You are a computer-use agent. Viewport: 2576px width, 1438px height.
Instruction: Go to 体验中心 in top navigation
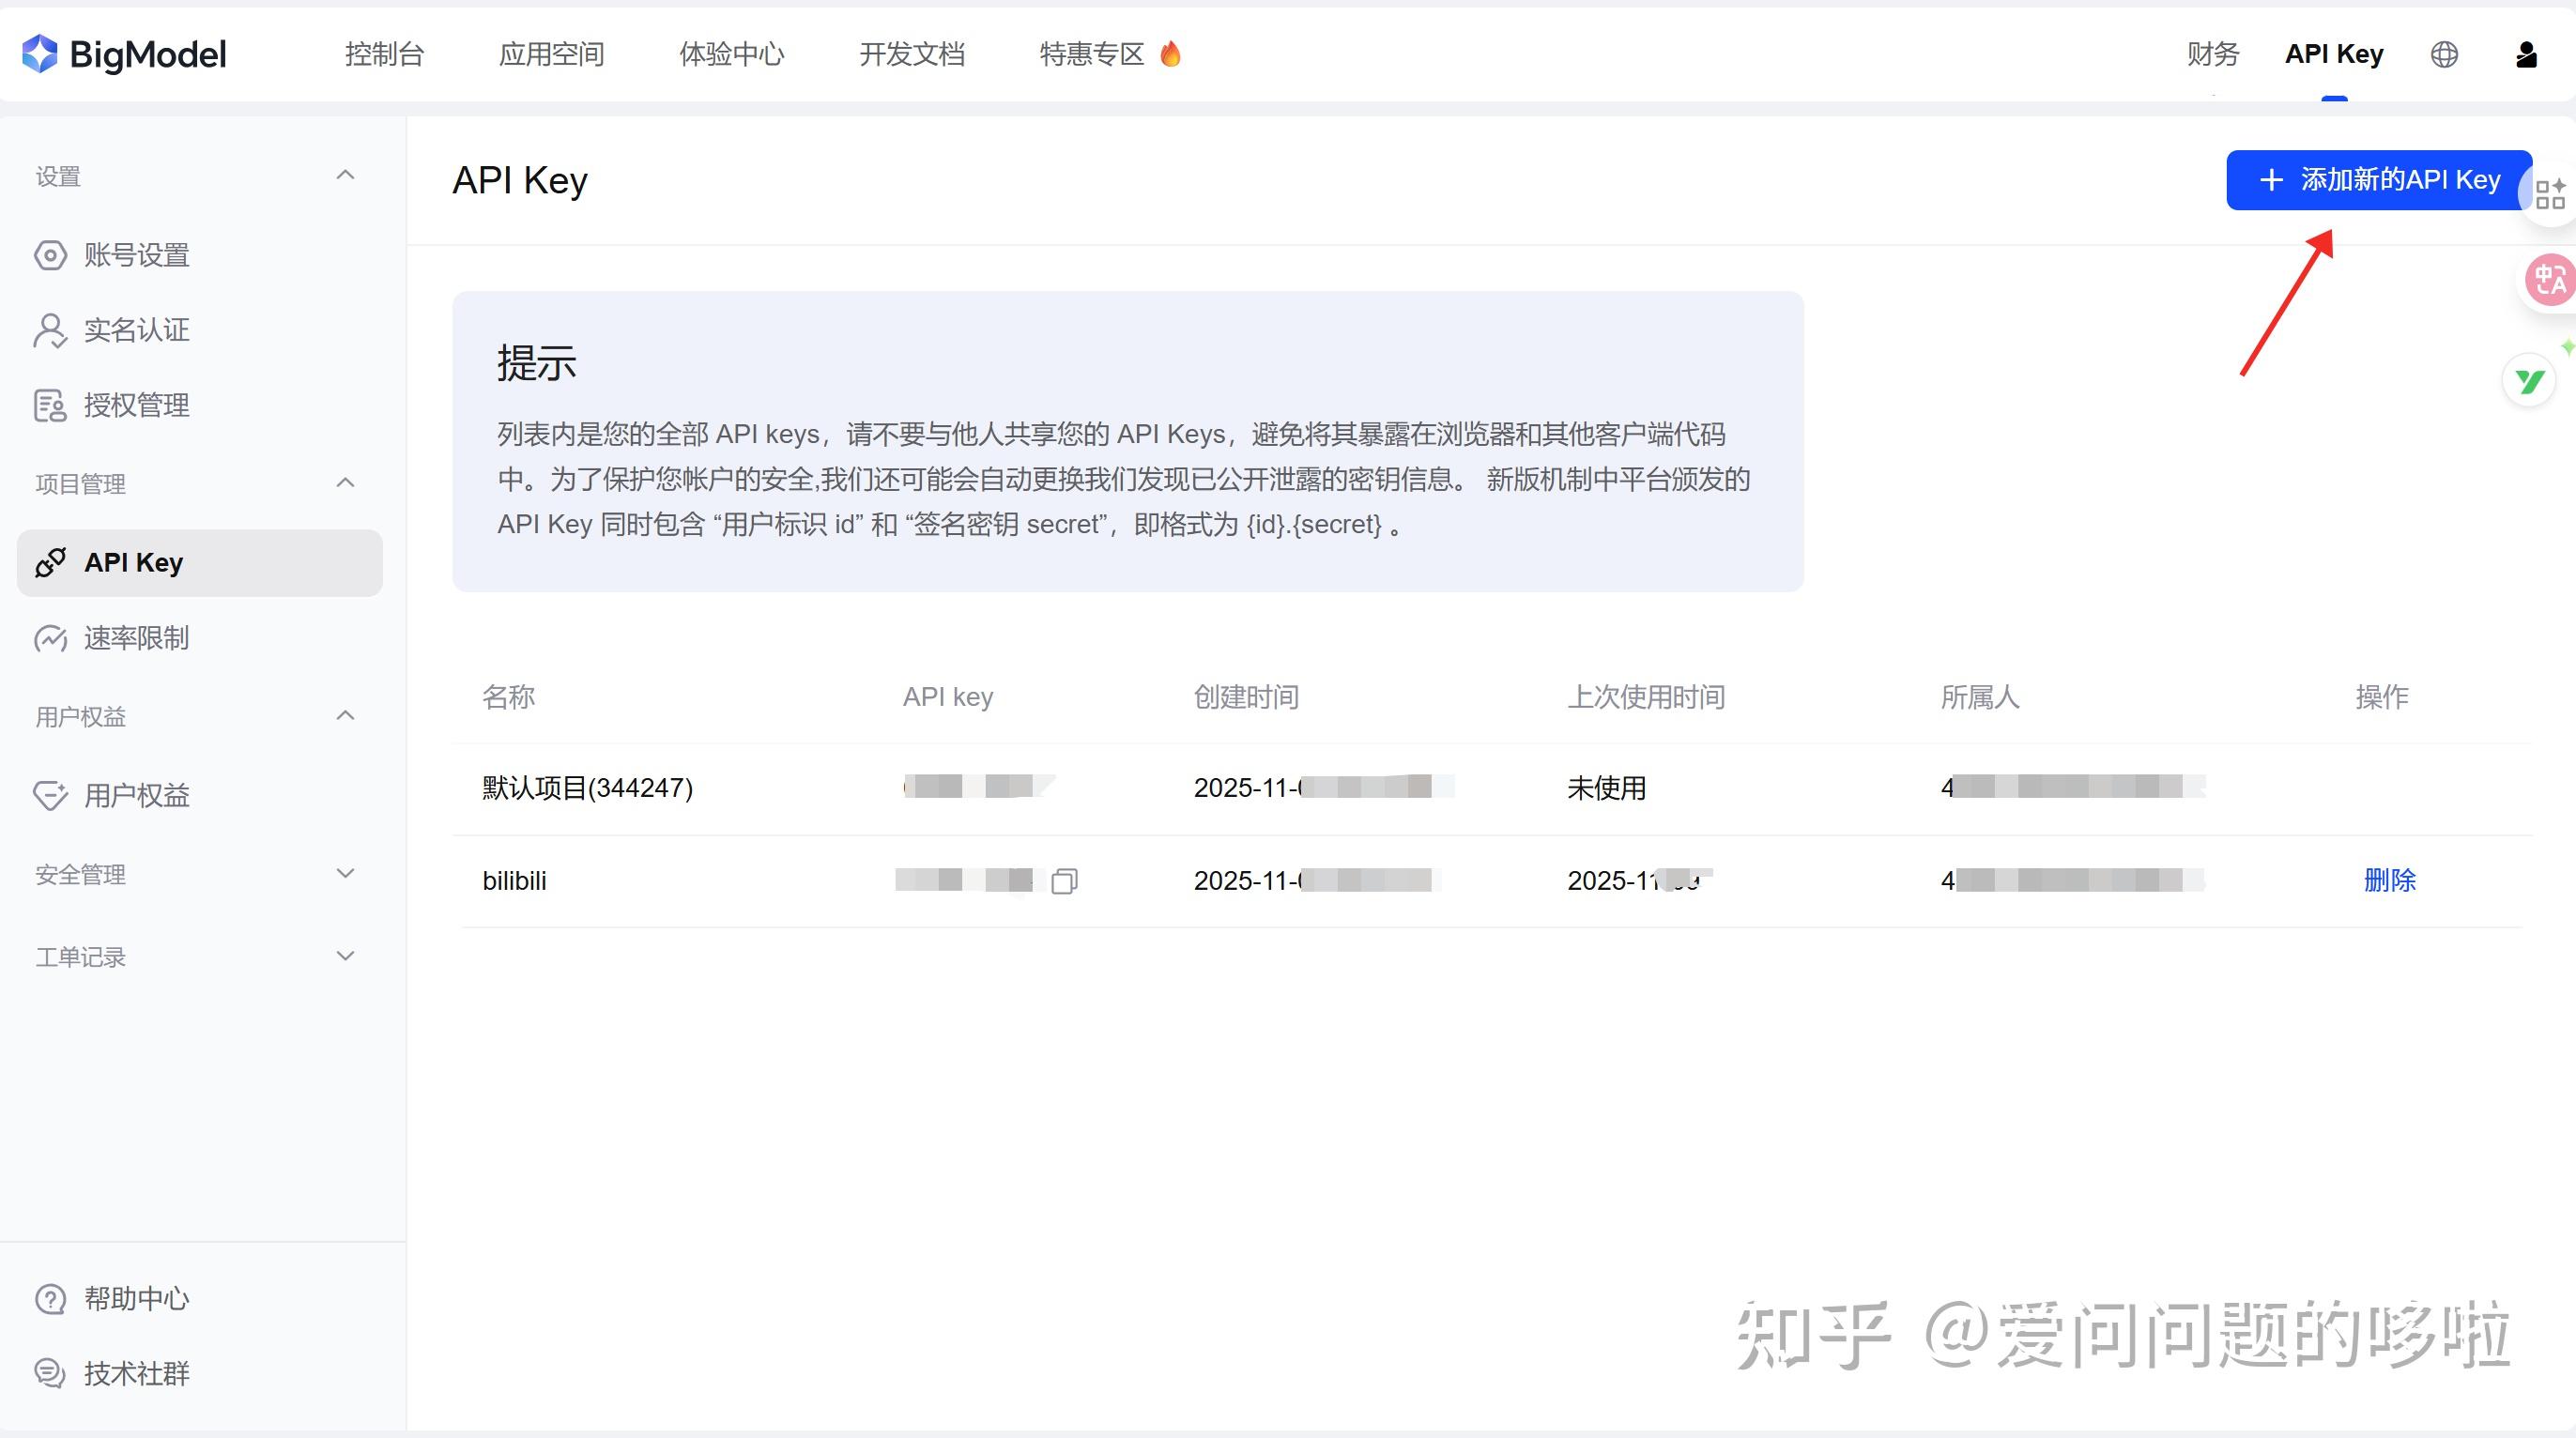tap(732, 54)
